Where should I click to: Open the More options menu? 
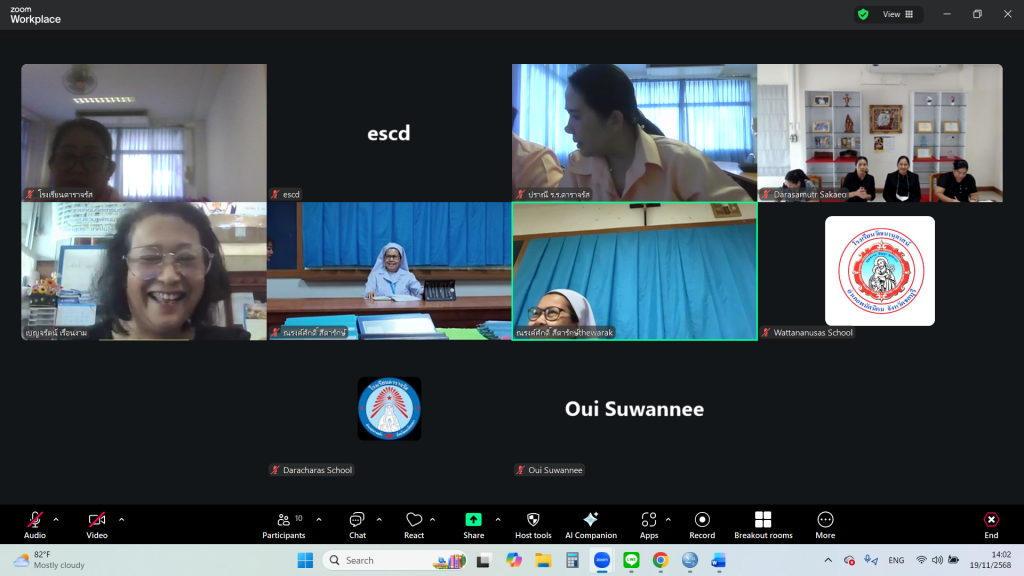825,524
